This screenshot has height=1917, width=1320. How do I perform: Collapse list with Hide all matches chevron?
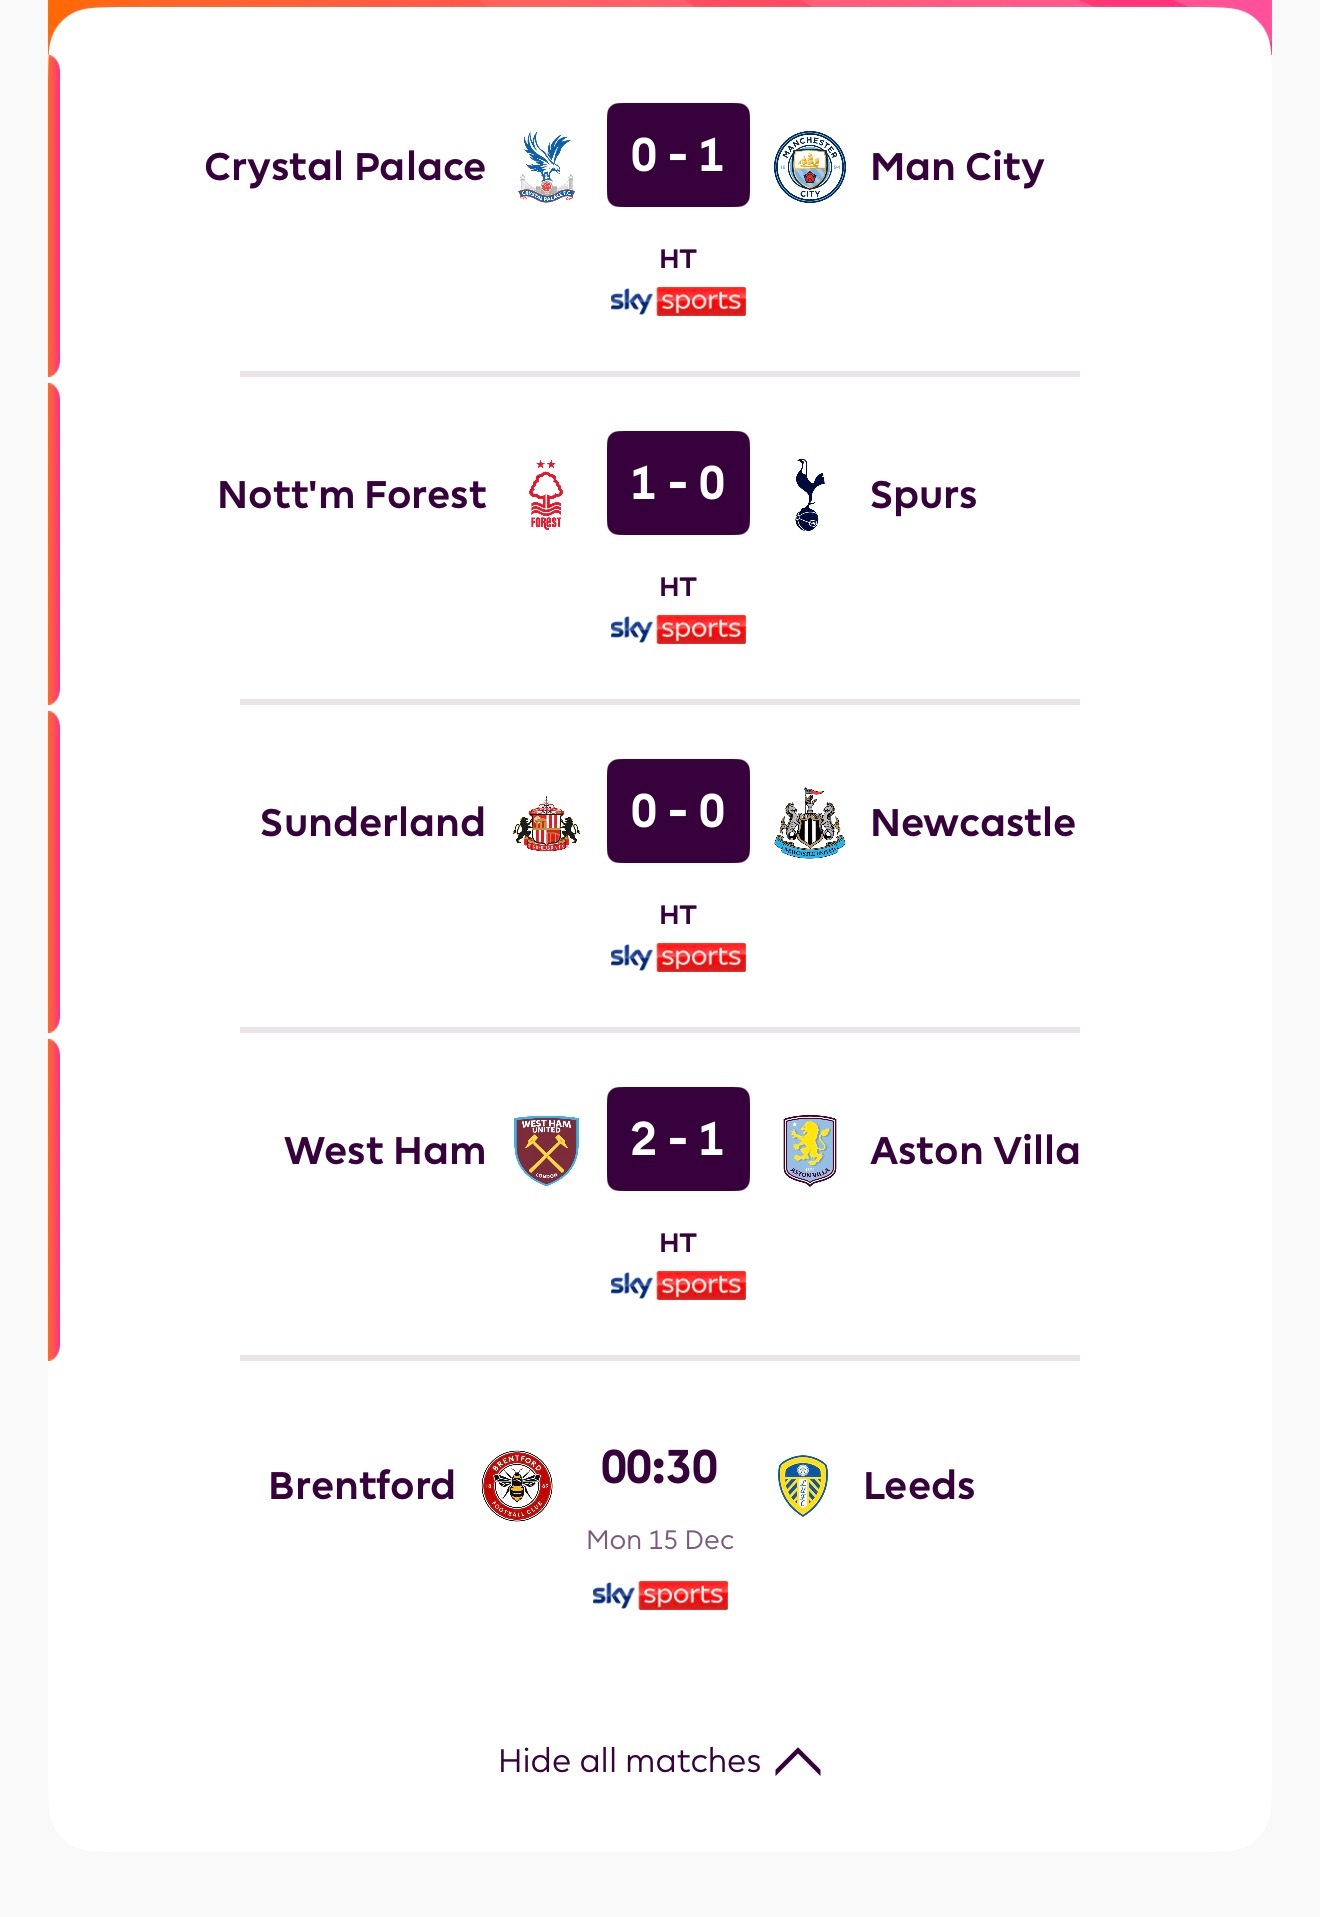[x=798, y=1761]
